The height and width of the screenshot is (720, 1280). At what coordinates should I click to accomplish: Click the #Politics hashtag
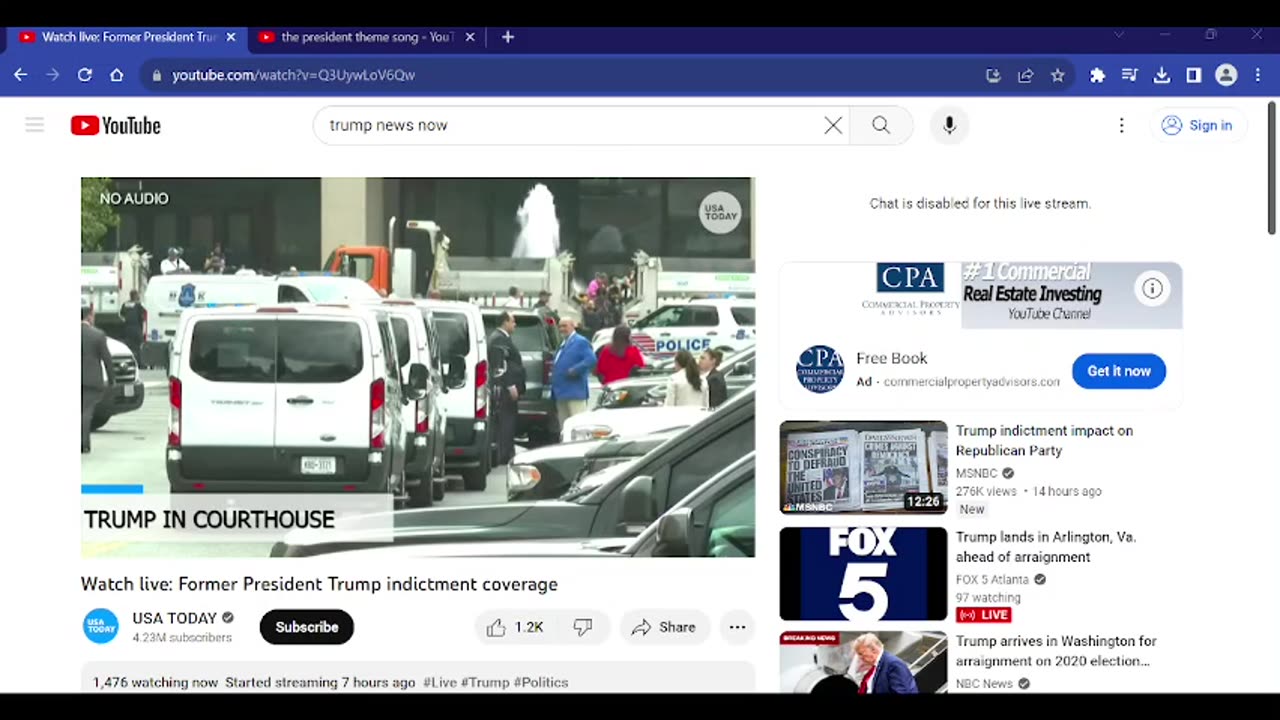(541, 682)
